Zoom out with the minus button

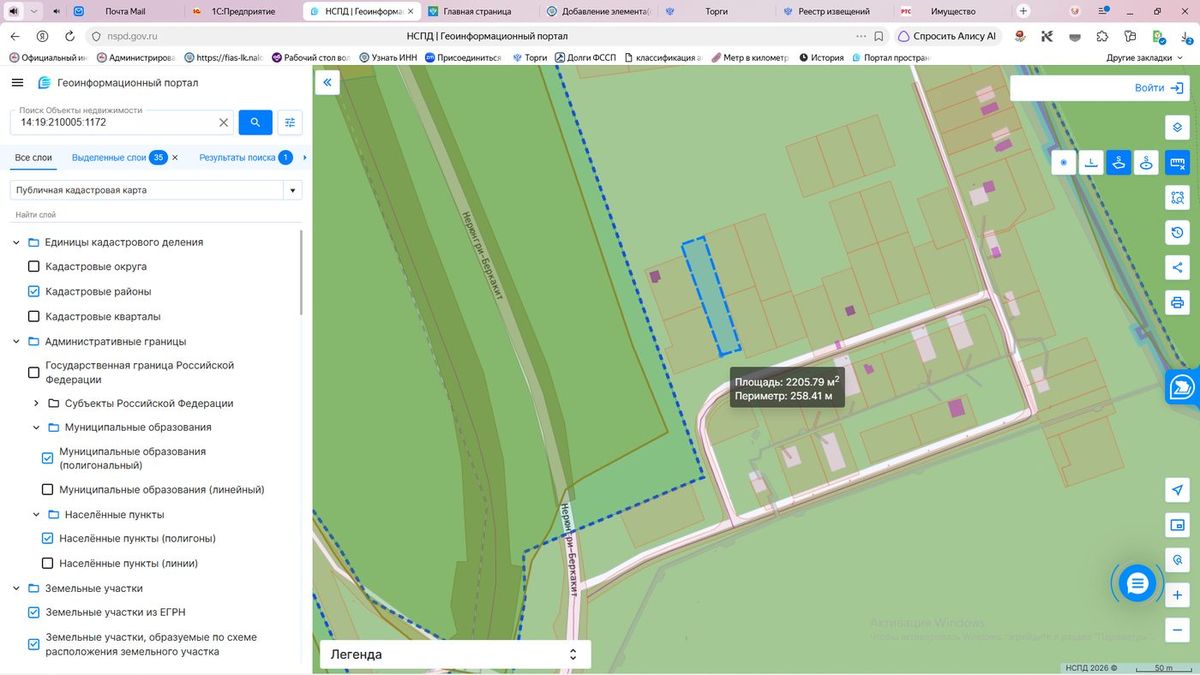pos(1177,630)
